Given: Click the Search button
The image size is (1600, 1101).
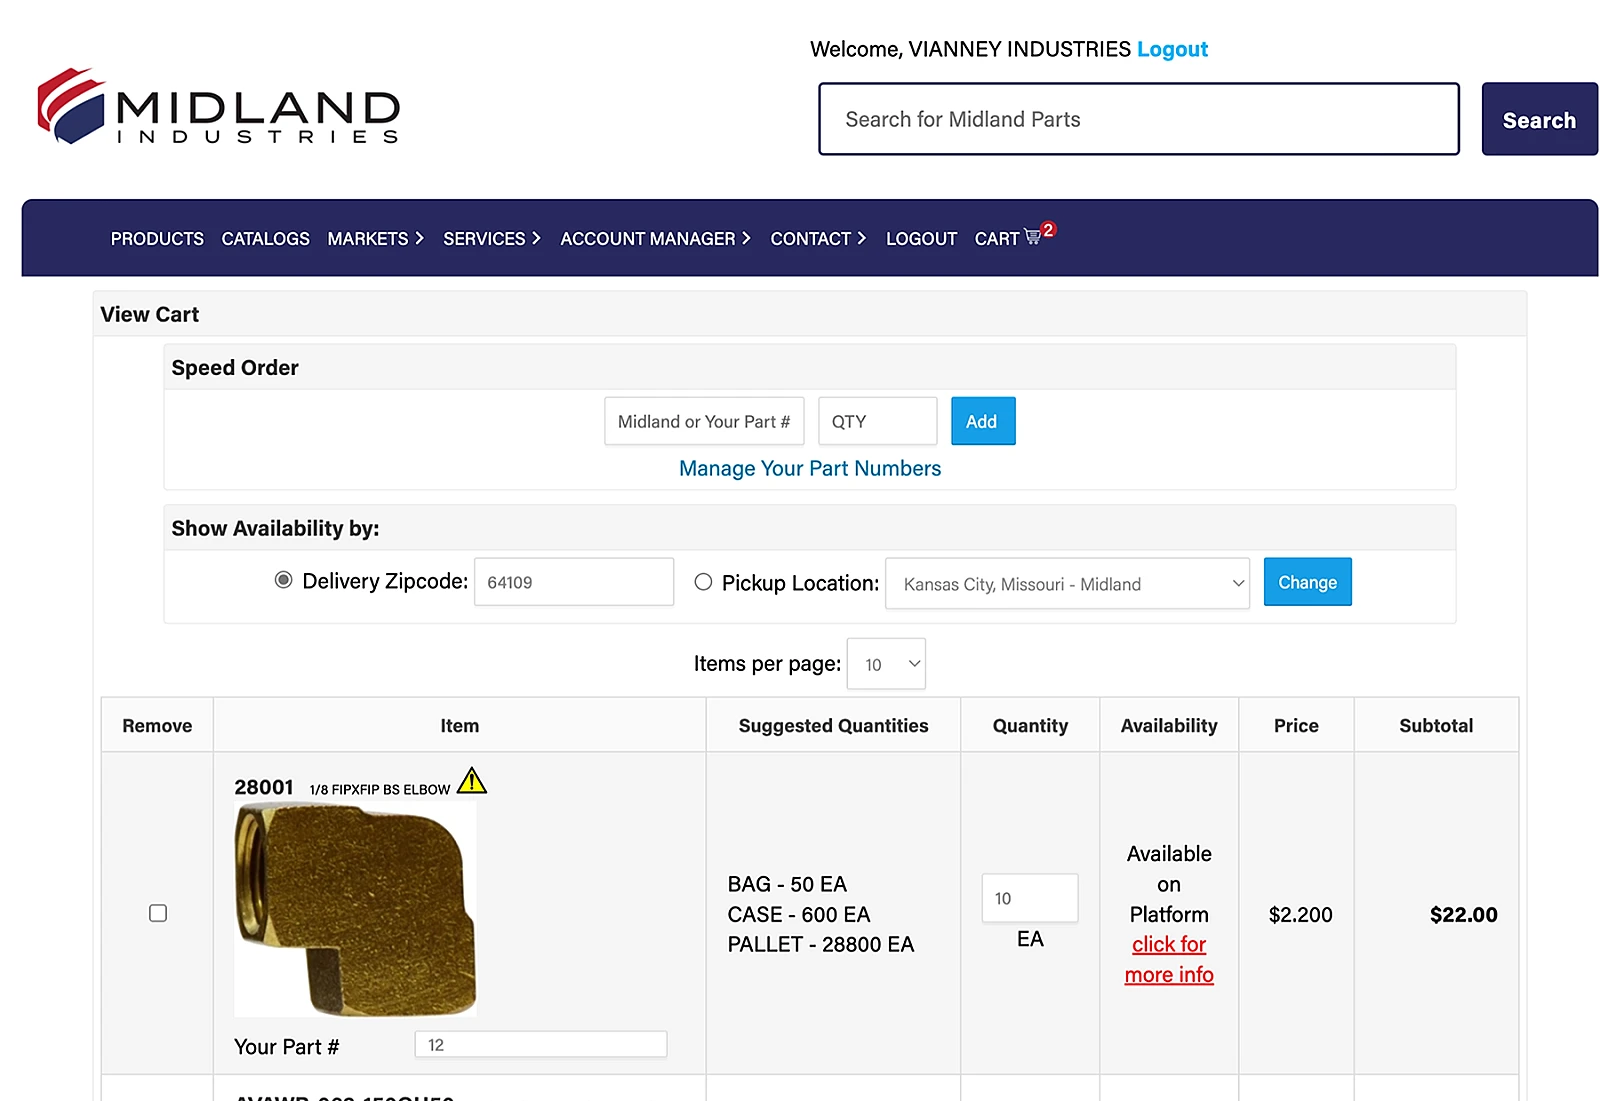Looking at the screenshot, I should pyautogui.click(x=1538, y=119).
